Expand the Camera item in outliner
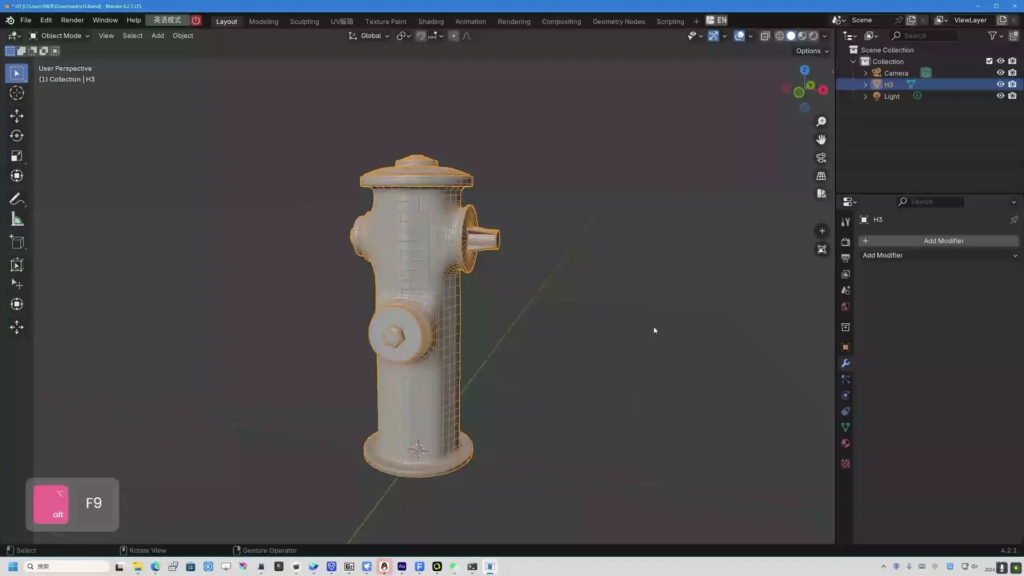This screenshot has height=576, width=1024. coord(865,73)
